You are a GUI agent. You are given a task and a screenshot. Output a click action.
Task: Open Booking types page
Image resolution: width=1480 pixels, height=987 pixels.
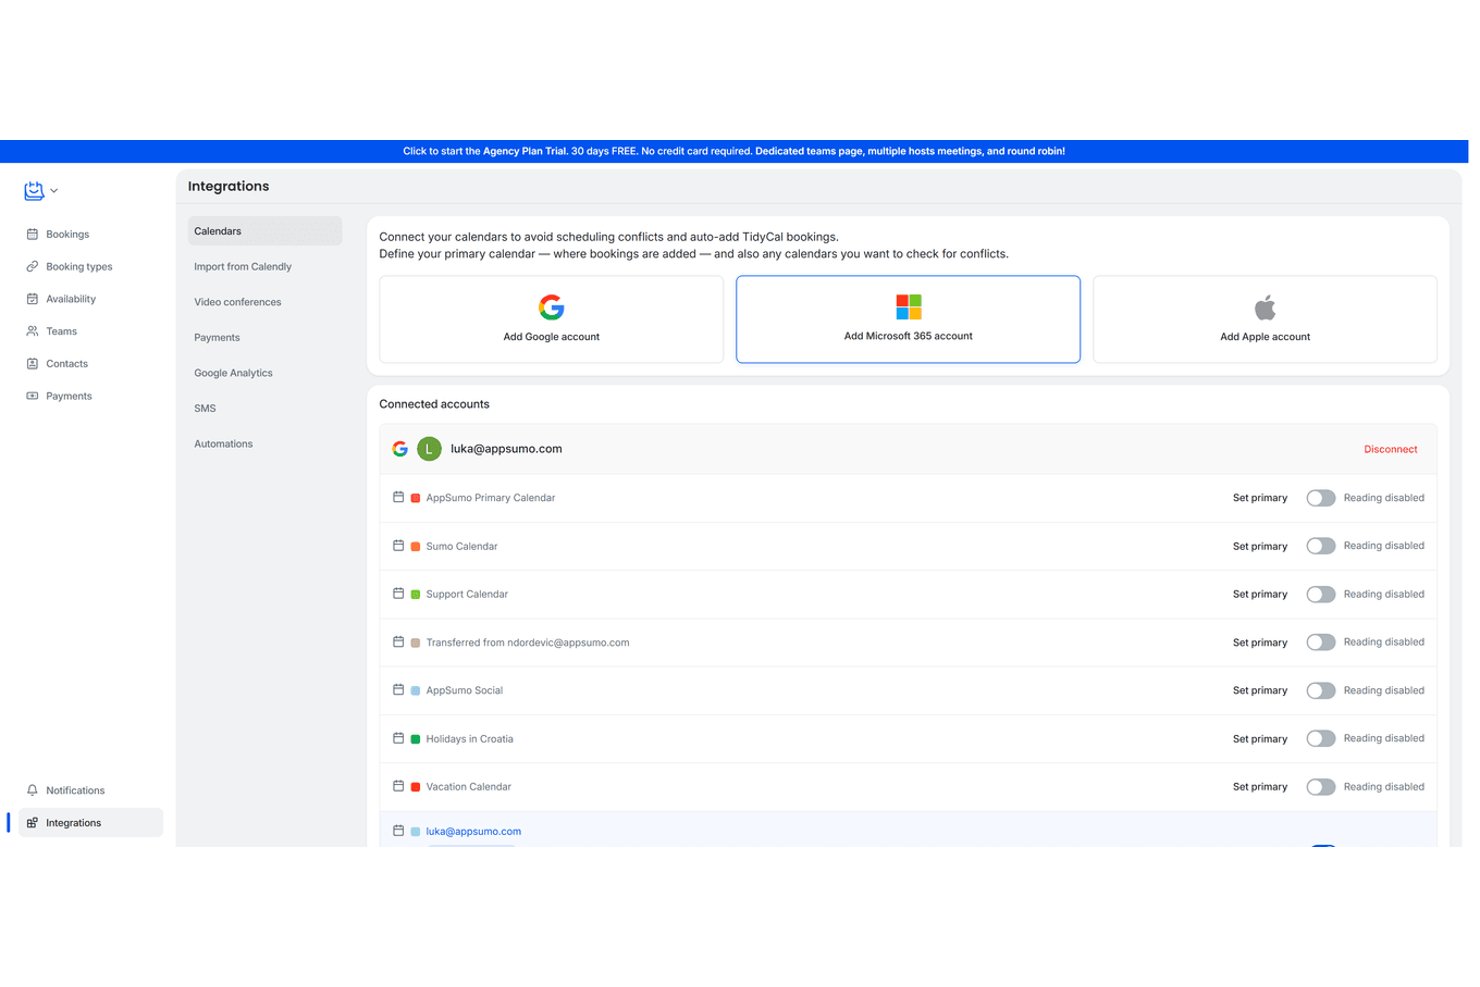79,267
